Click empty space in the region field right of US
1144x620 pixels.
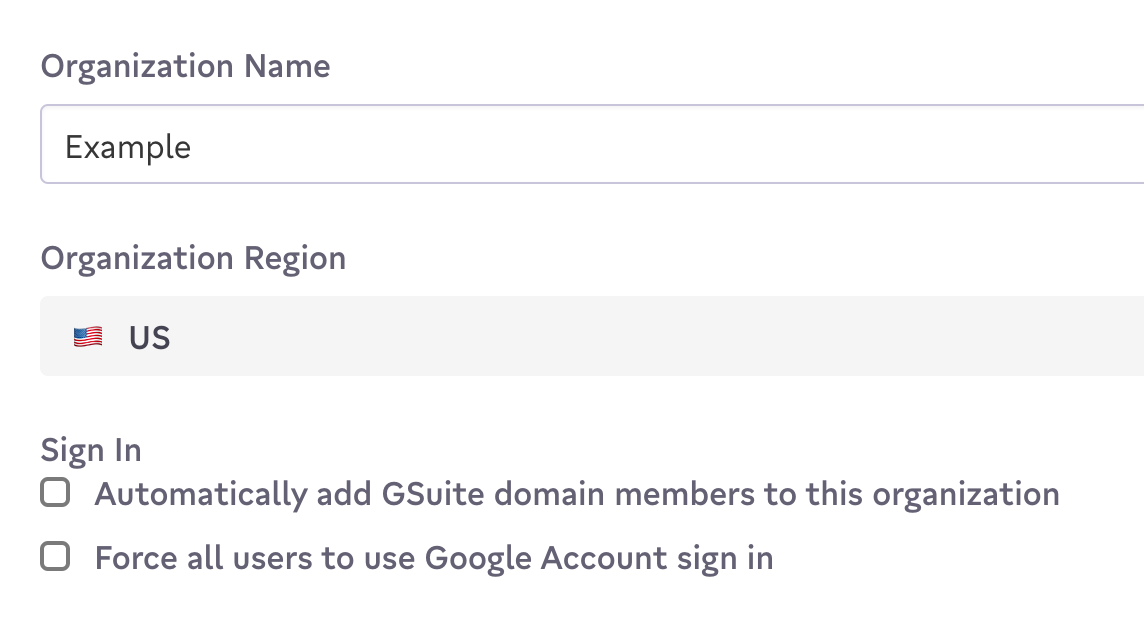click(650, 337)
